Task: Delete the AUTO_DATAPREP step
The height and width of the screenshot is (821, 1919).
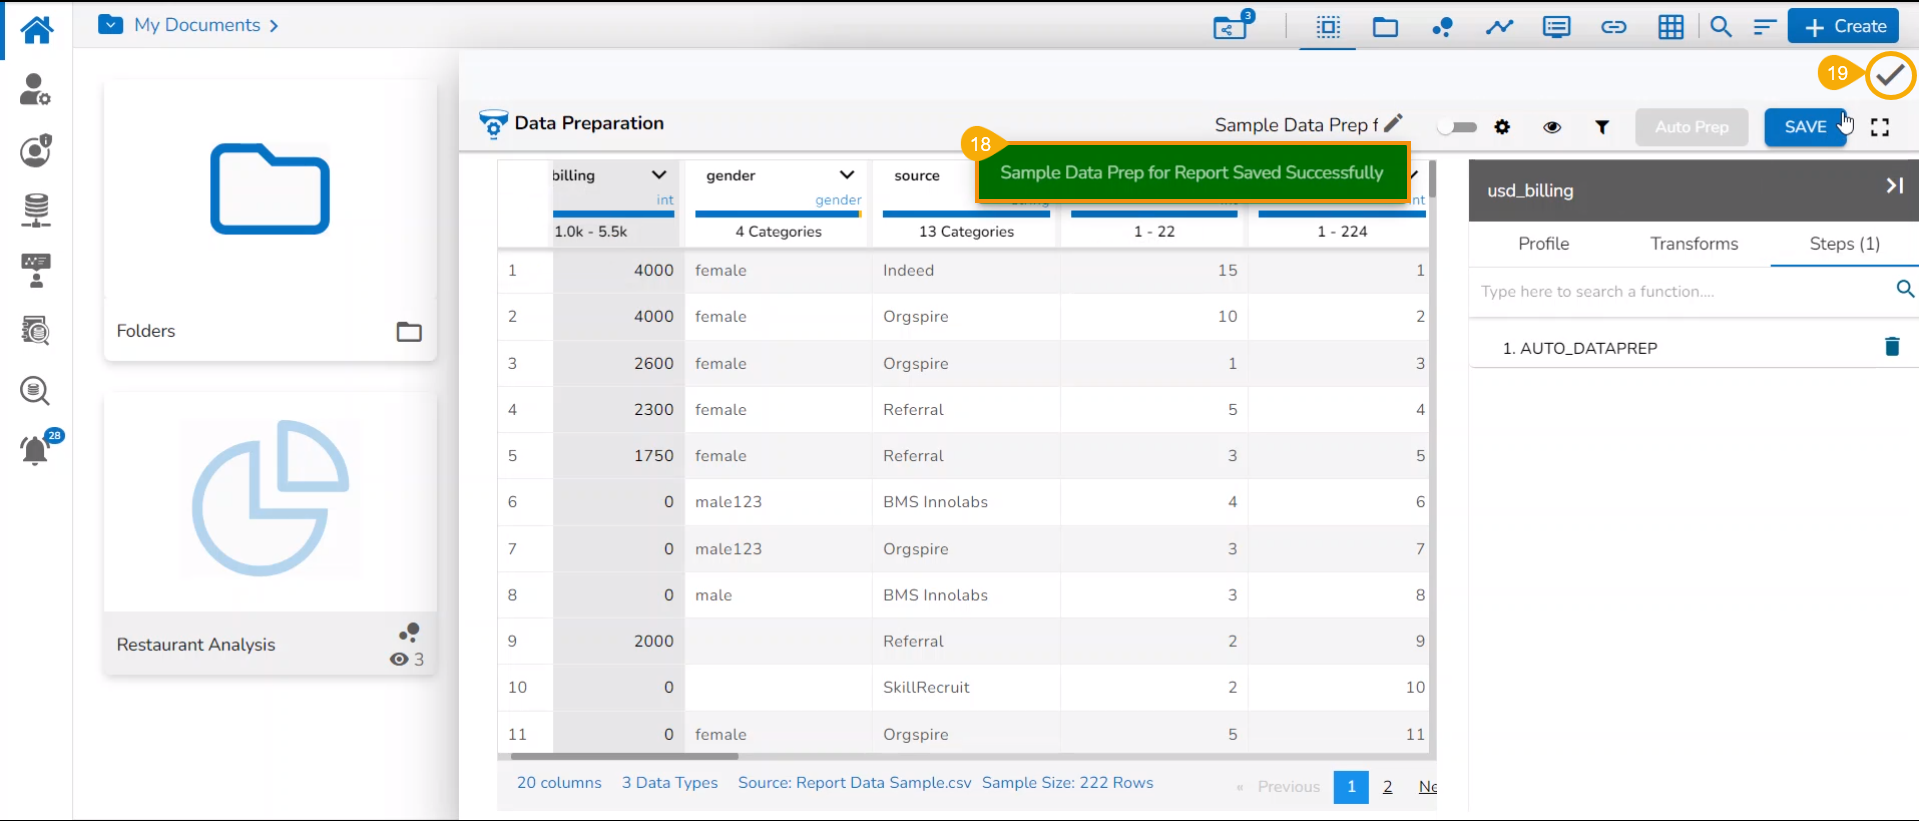Action: 1892,347
